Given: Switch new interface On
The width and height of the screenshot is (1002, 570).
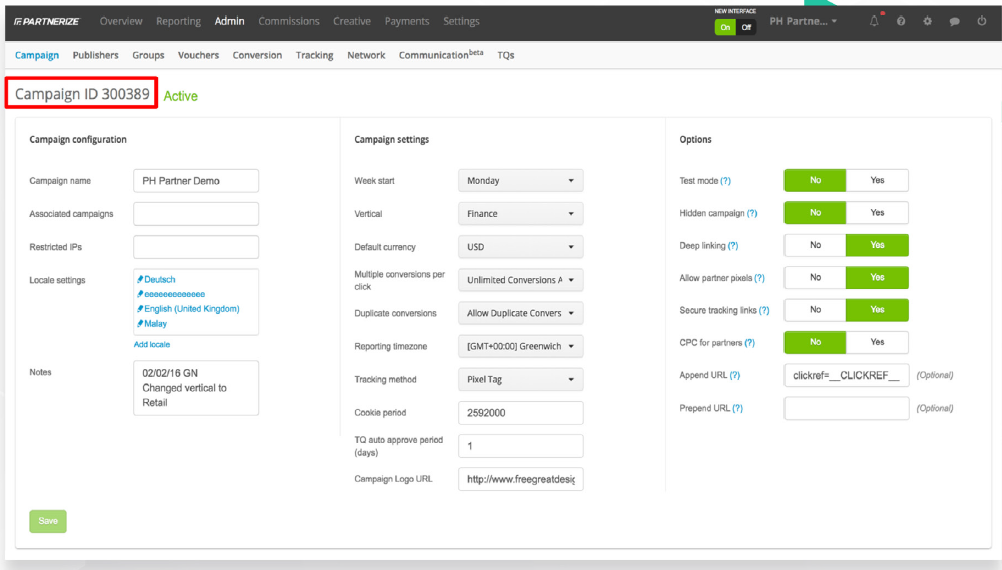Looking at the screenshot, I should pos(725,27).
